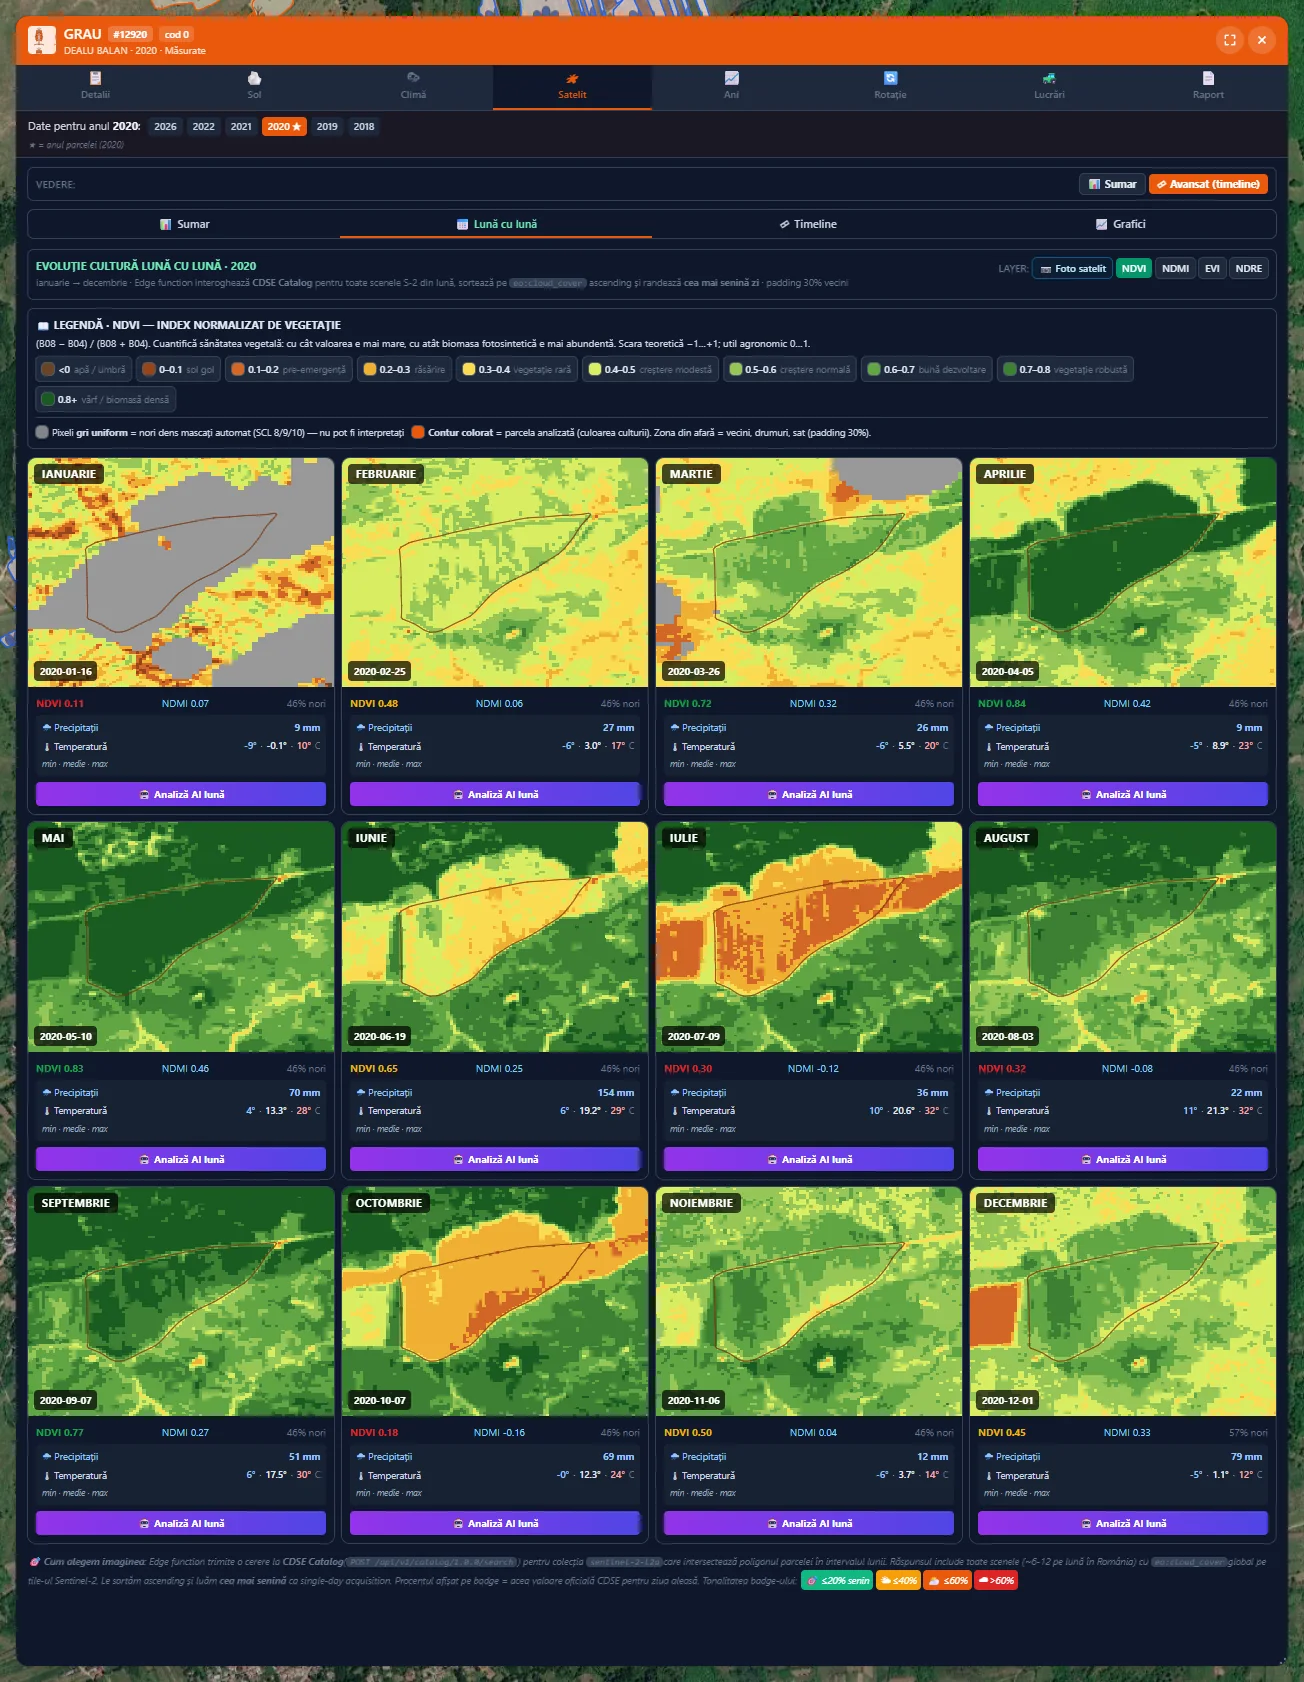The height and width of the screenshot is (1682, 1304).
Task: Select year 2021
Action: [x=241, y=127]
